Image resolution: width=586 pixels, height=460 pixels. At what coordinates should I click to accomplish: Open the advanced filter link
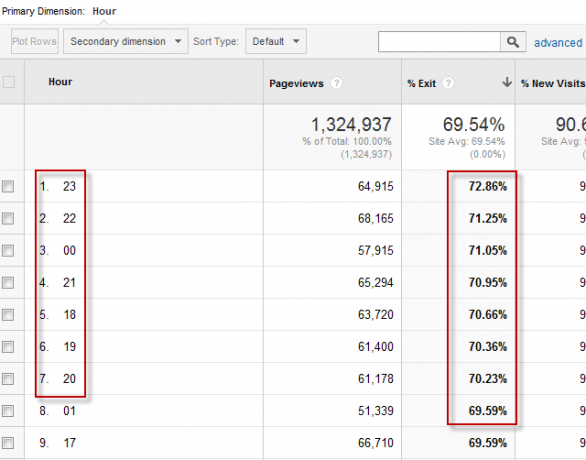pyautogui.click(x=558, y=43)
